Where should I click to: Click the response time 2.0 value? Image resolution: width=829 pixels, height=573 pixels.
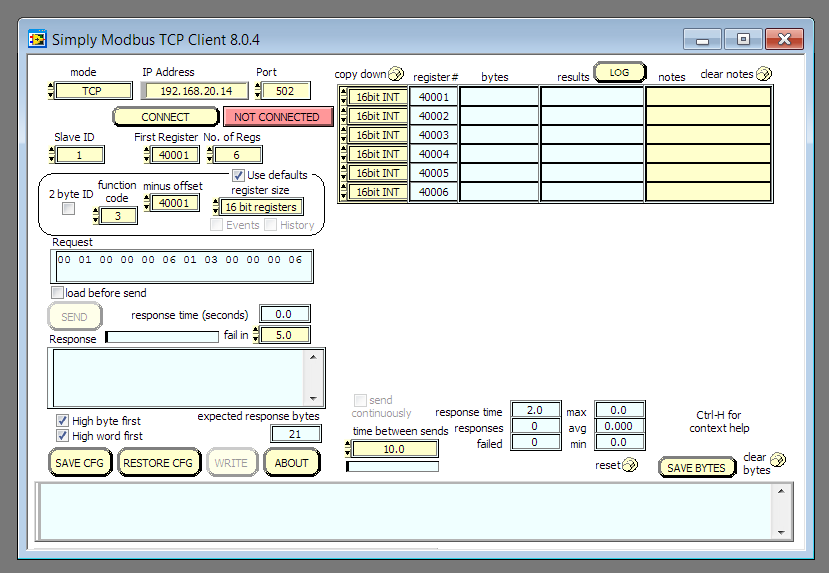535,410
